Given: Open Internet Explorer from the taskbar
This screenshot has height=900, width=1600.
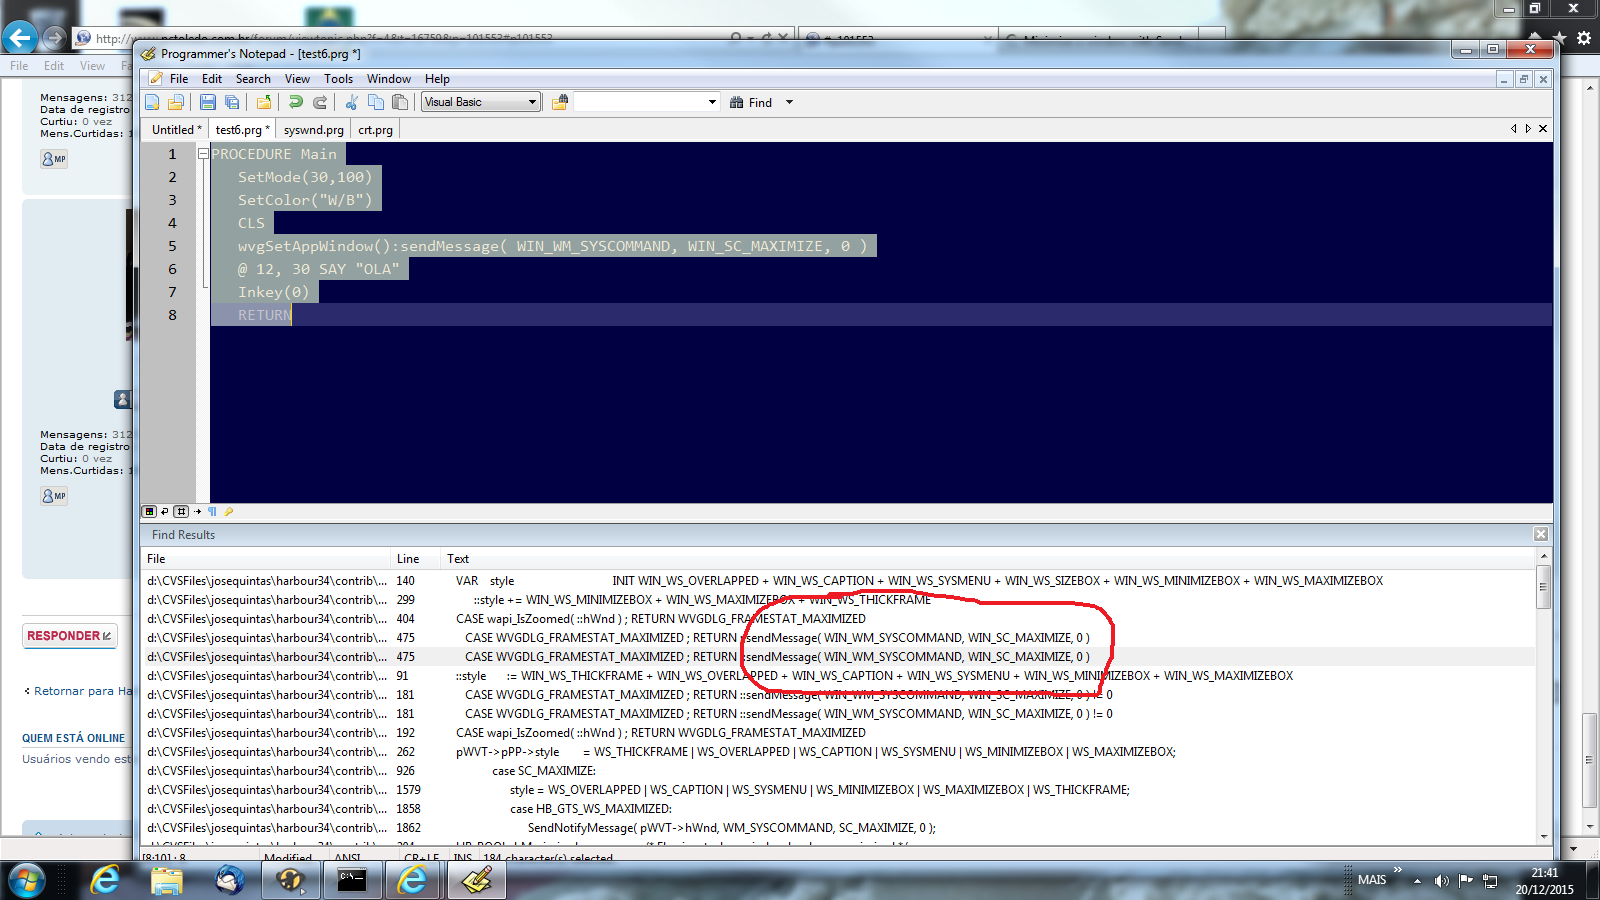Looking at the screenshot, I should click(x=105, y=880).
